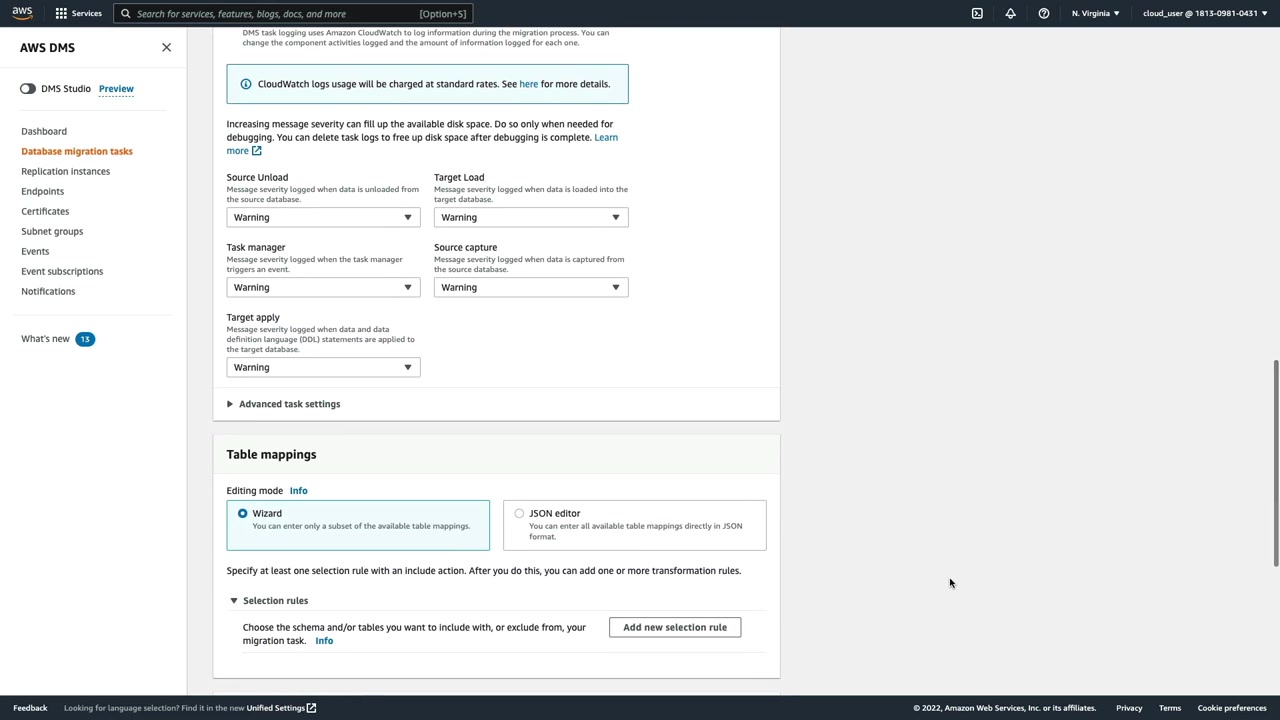The height and width of the screenshot is (720, 1280).
Task: Open Unified Settings link
Action: [x=275, y=708]
